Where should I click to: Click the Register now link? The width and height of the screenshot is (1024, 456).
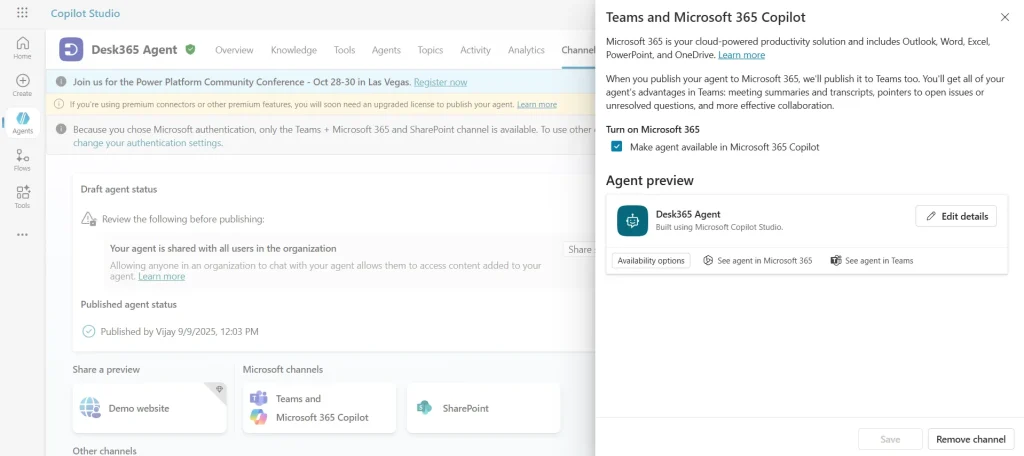click(x=440, y=82)
